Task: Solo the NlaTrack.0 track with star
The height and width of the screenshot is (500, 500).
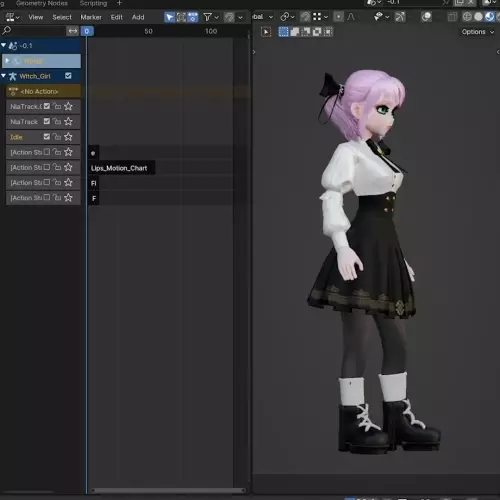Action: [x=68, y=106]
